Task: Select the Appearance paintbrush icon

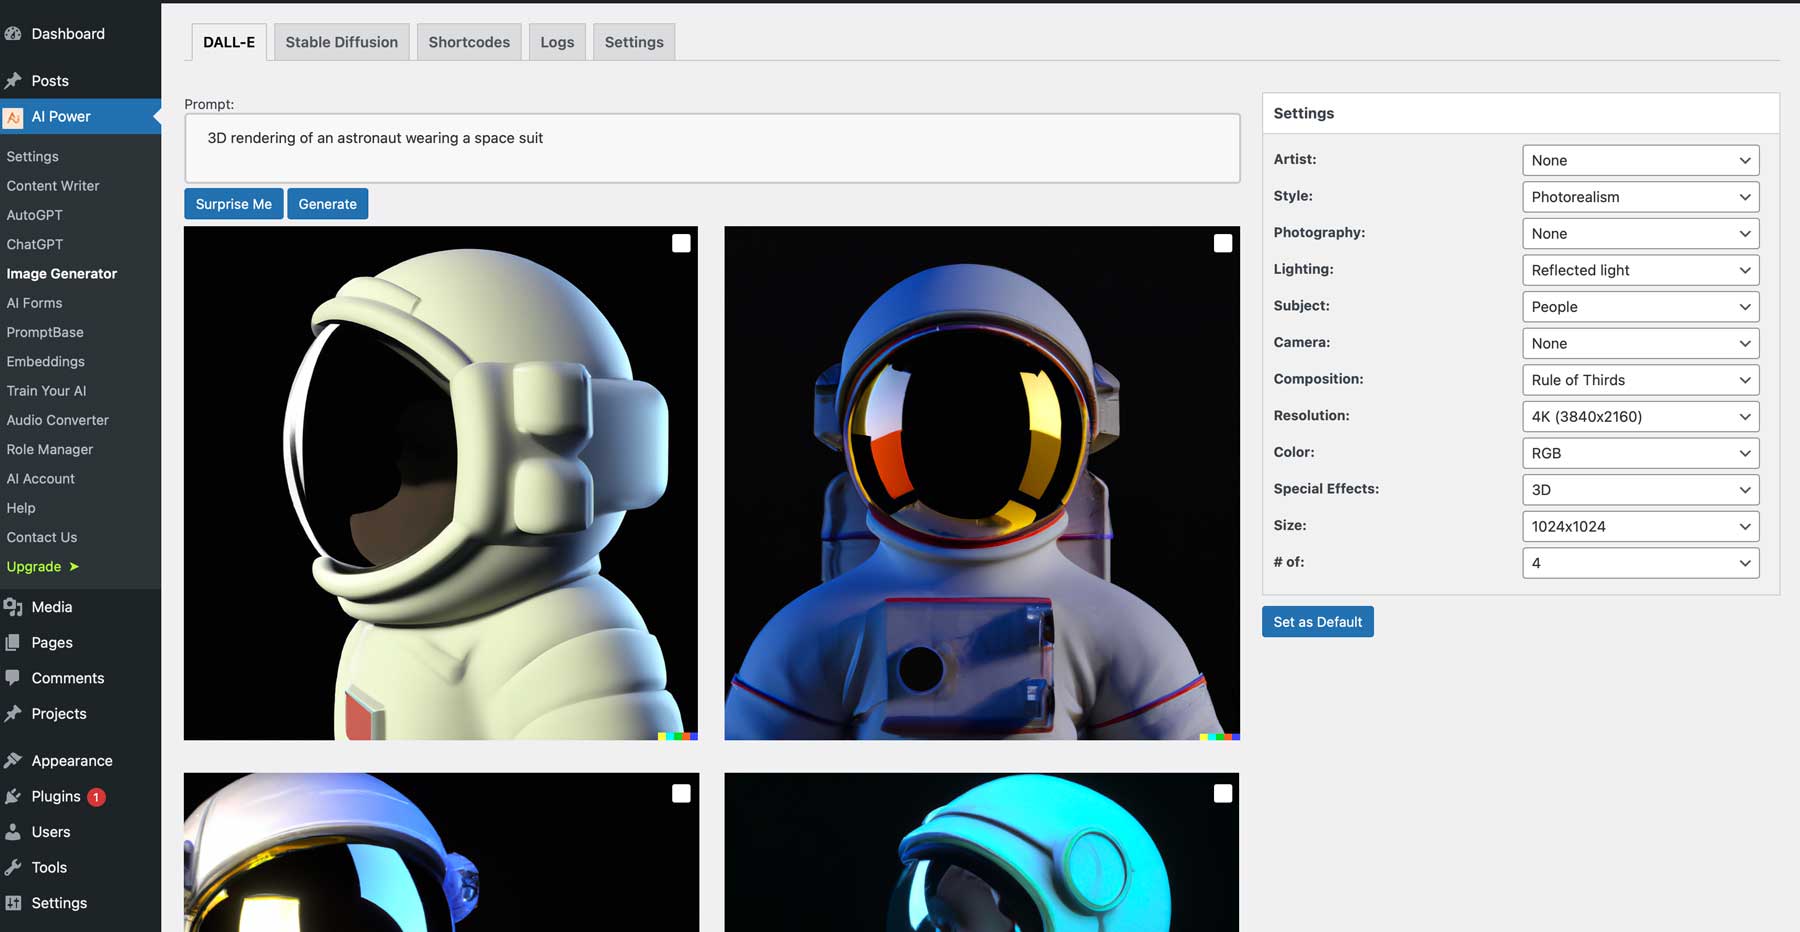Action: tap(13, 760)
